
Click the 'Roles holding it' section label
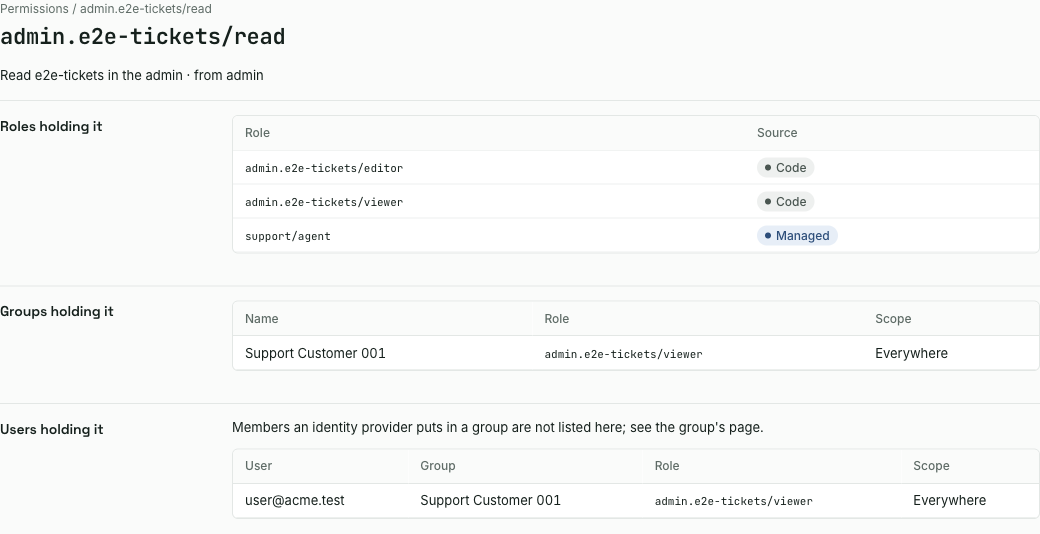tap(51, 126)
